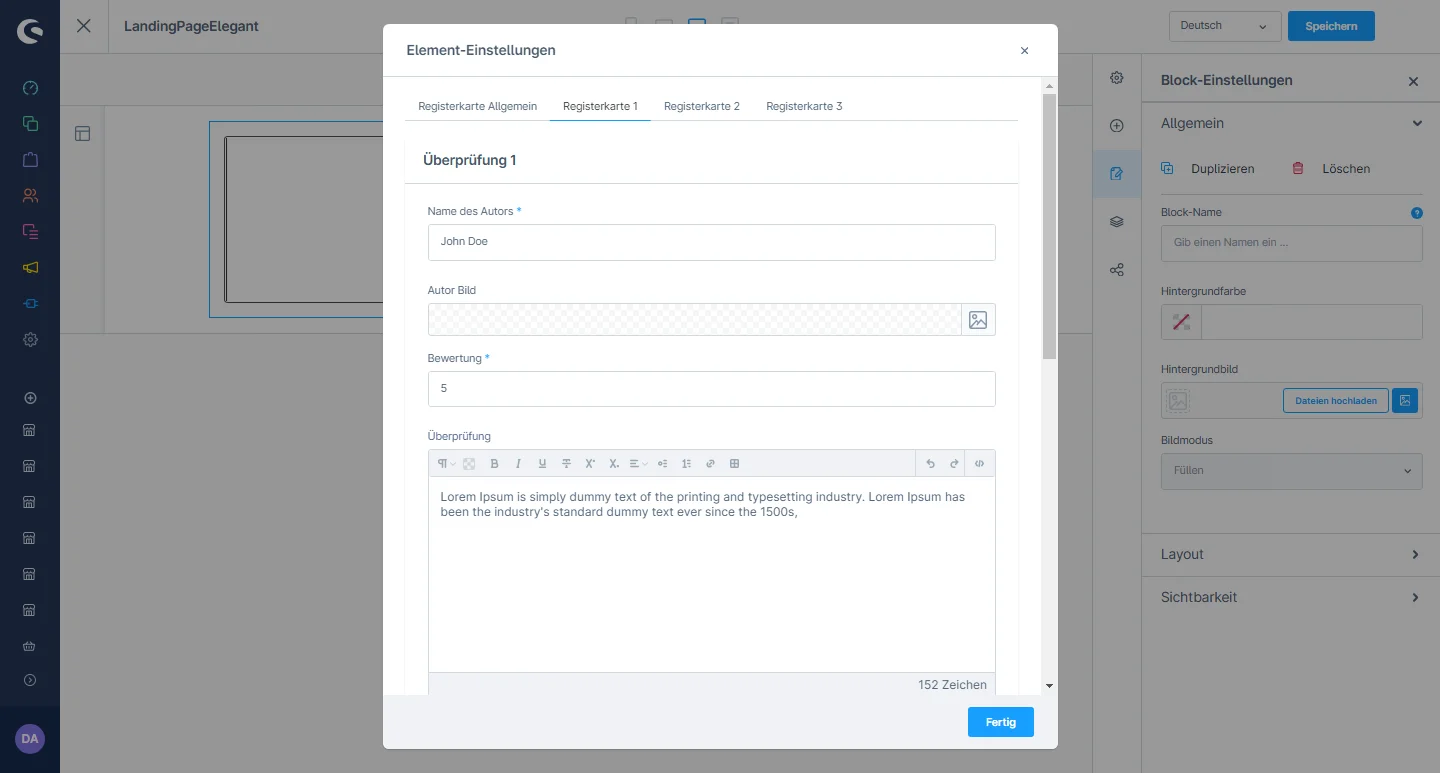
Task: Open the Deutsch language dropdown
Action: 1225,26
